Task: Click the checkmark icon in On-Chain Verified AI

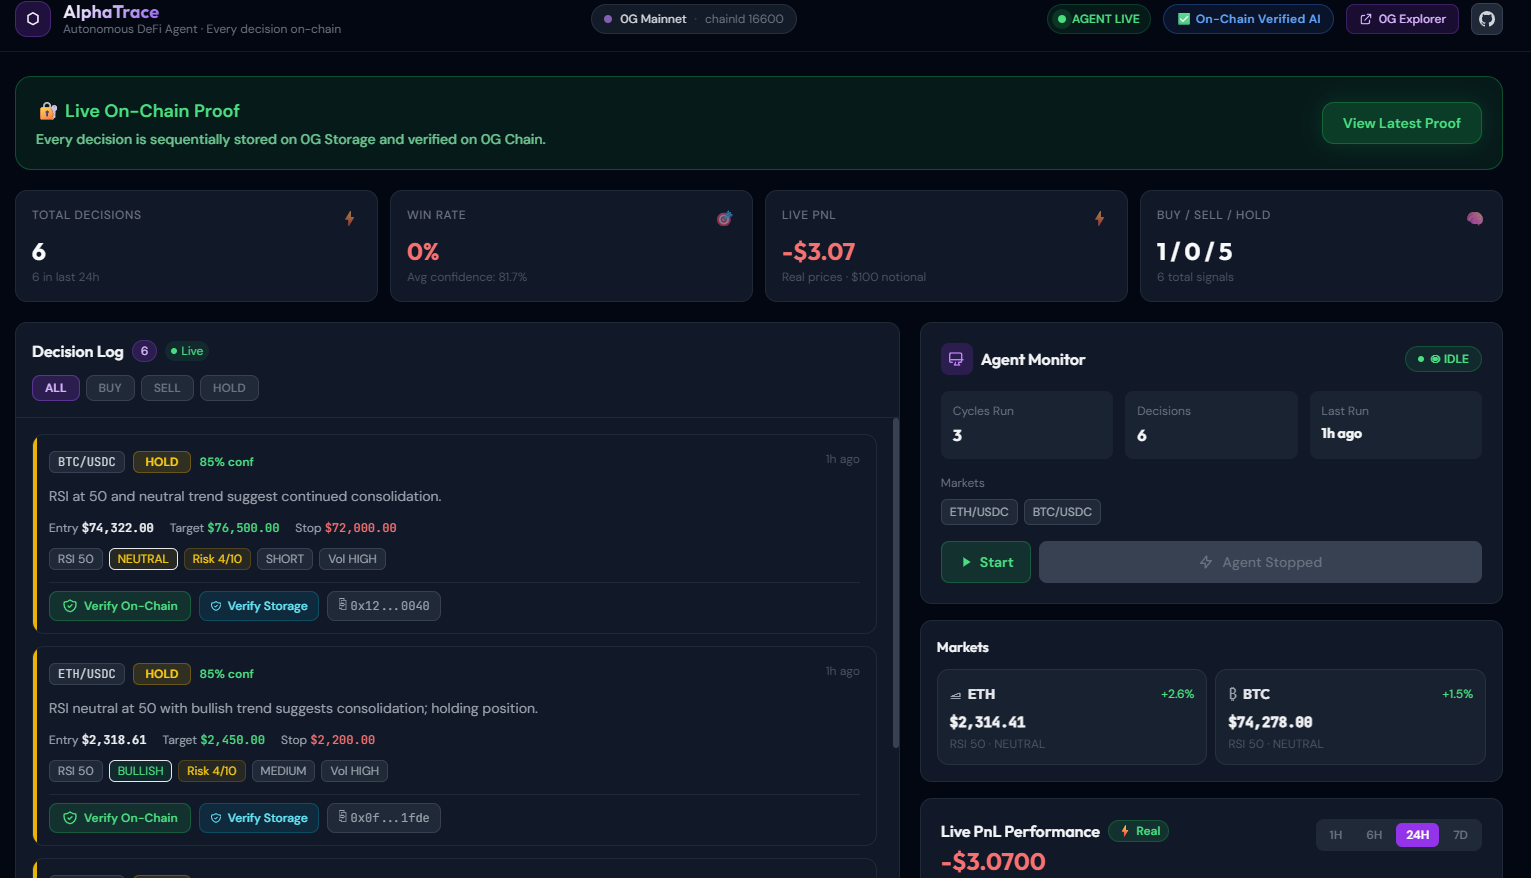Action: pyautogui.click(x=1184, y=19)
